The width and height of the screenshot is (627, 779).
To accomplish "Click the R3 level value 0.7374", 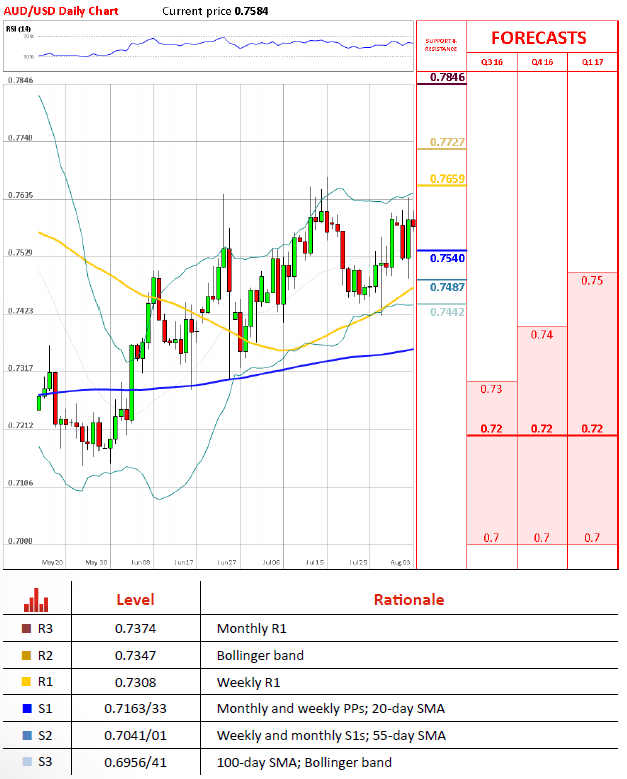I will pyautogui.click(x=135, y=628).
